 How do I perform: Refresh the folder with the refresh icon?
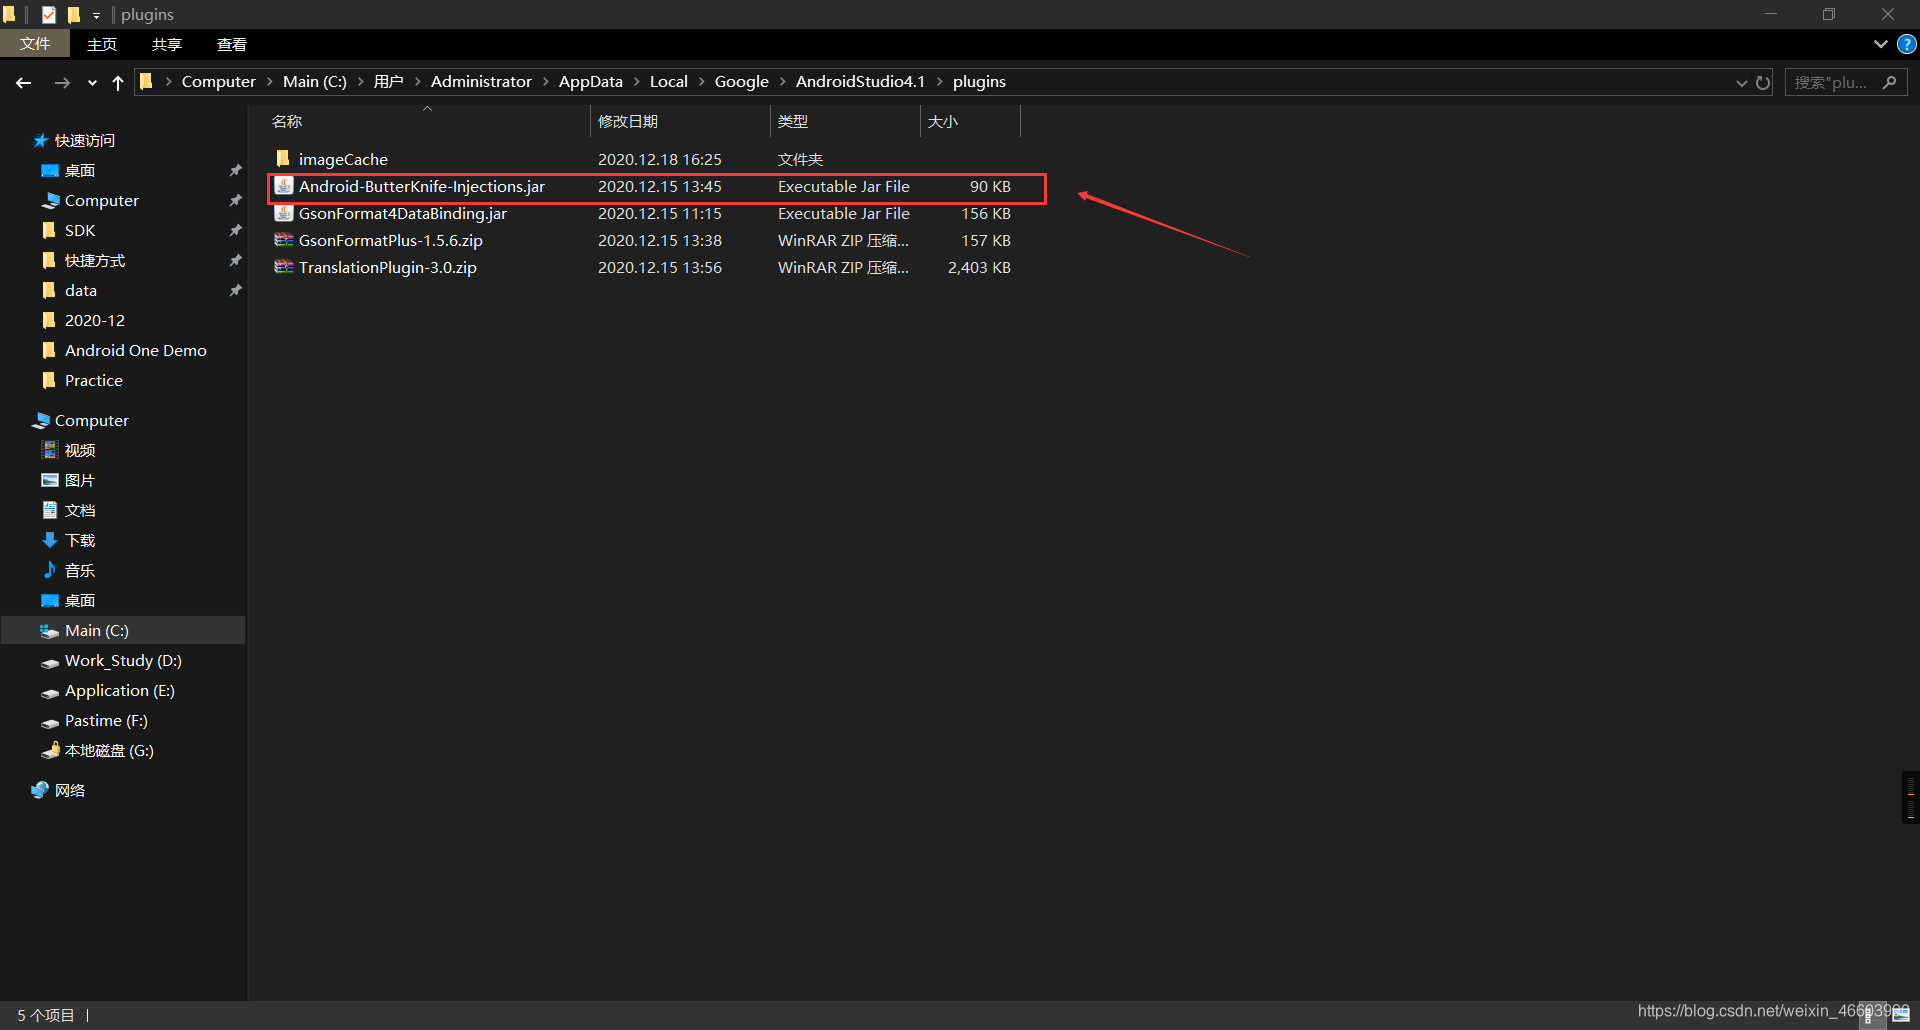1761,82
